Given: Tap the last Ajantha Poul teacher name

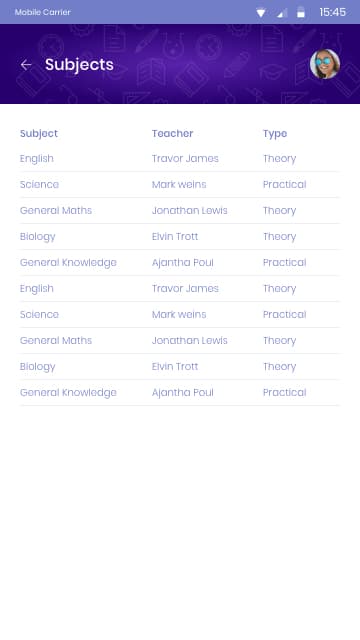Looking at the screenshot, I should (182, 393).
